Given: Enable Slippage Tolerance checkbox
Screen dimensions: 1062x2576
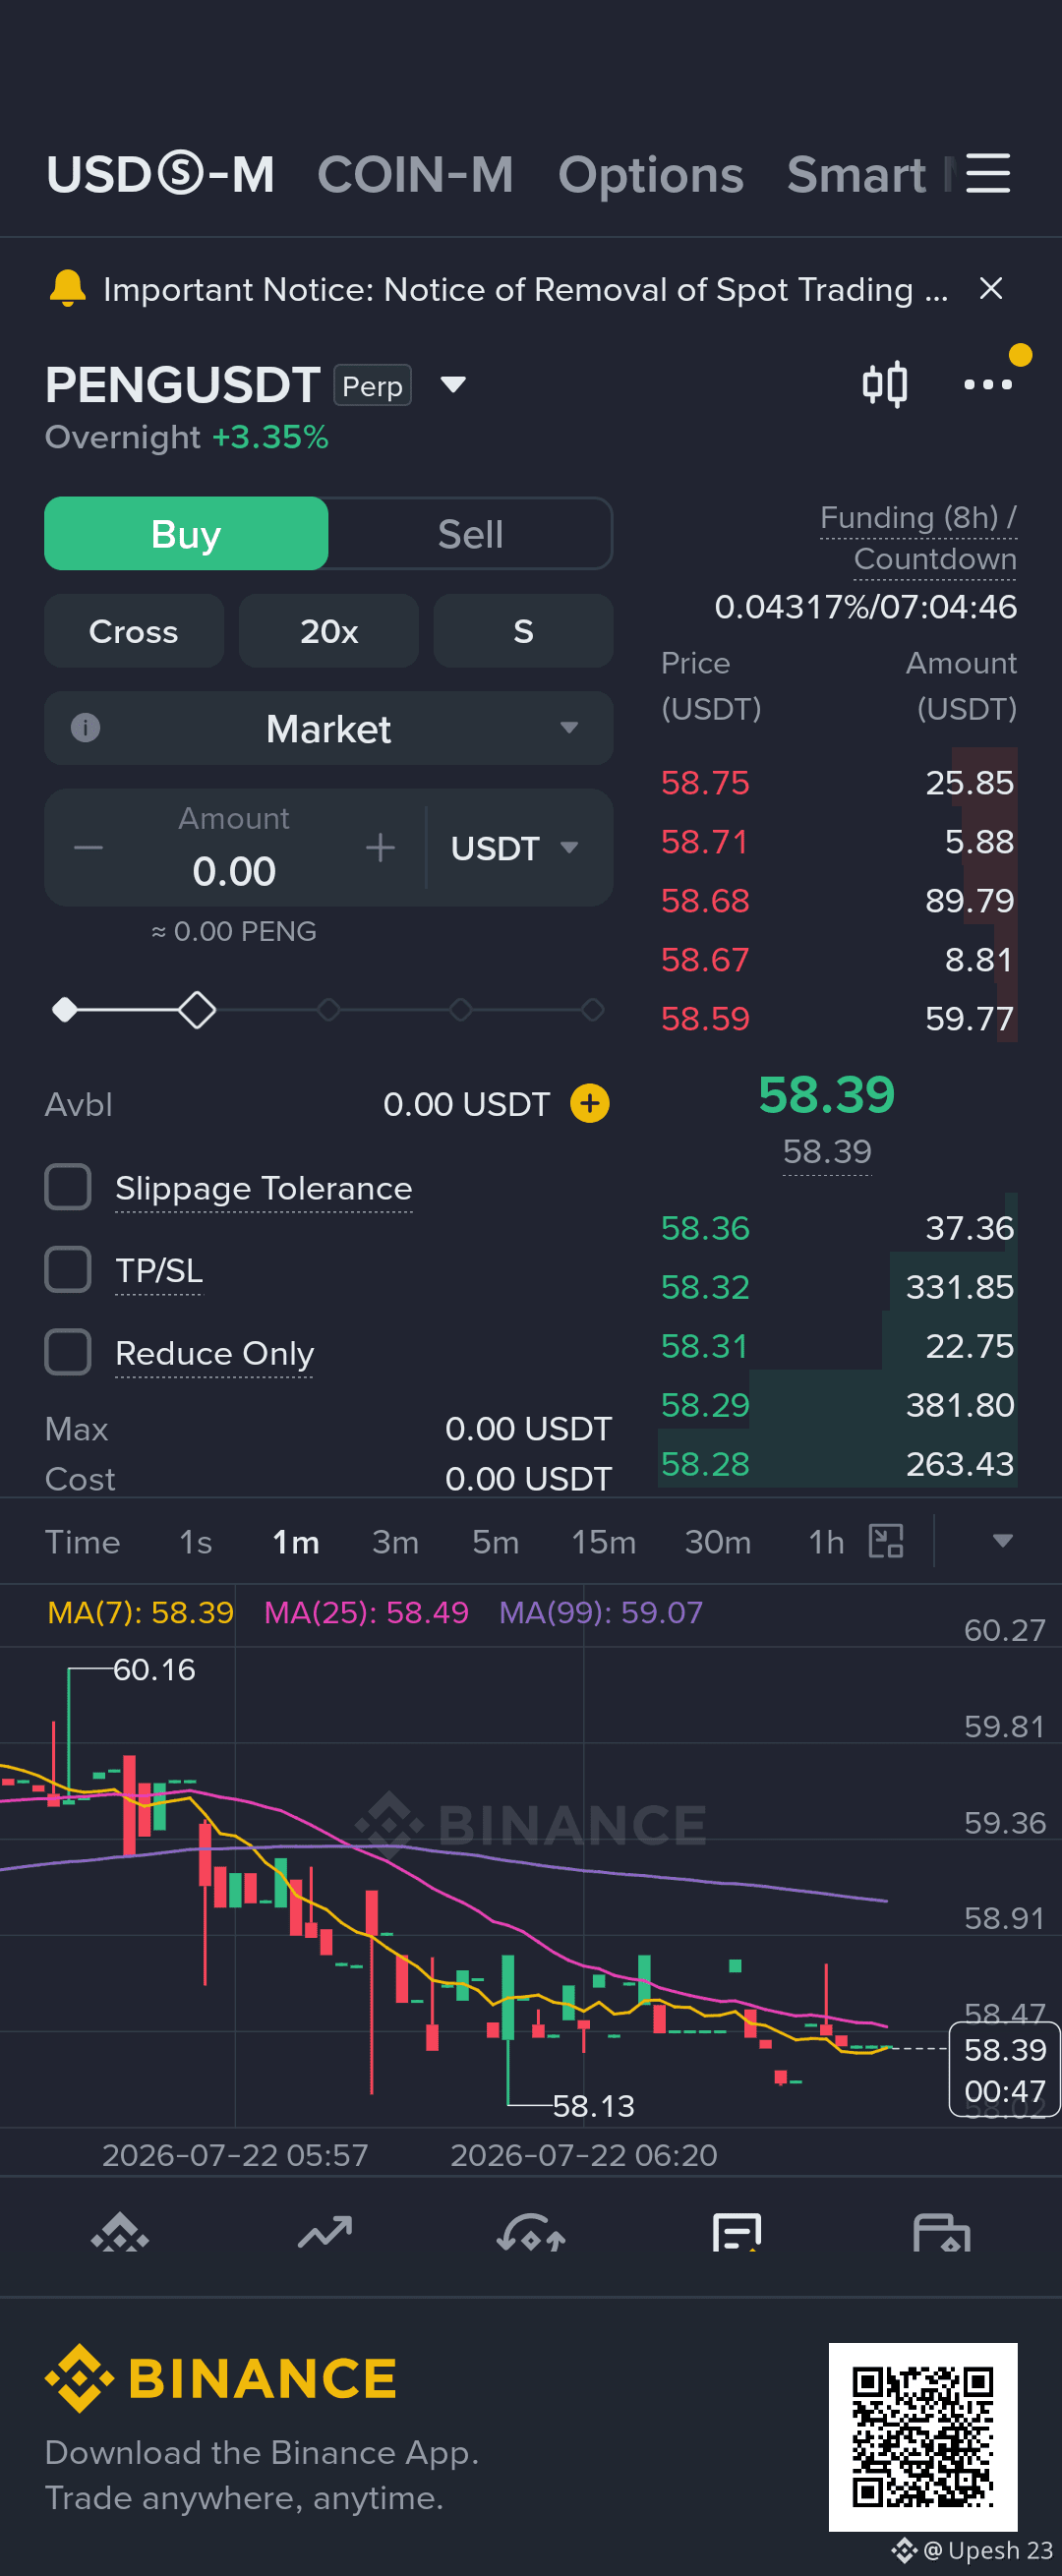Looking at the screenshot, I should pyautogui.click(x=68, y=1187).
